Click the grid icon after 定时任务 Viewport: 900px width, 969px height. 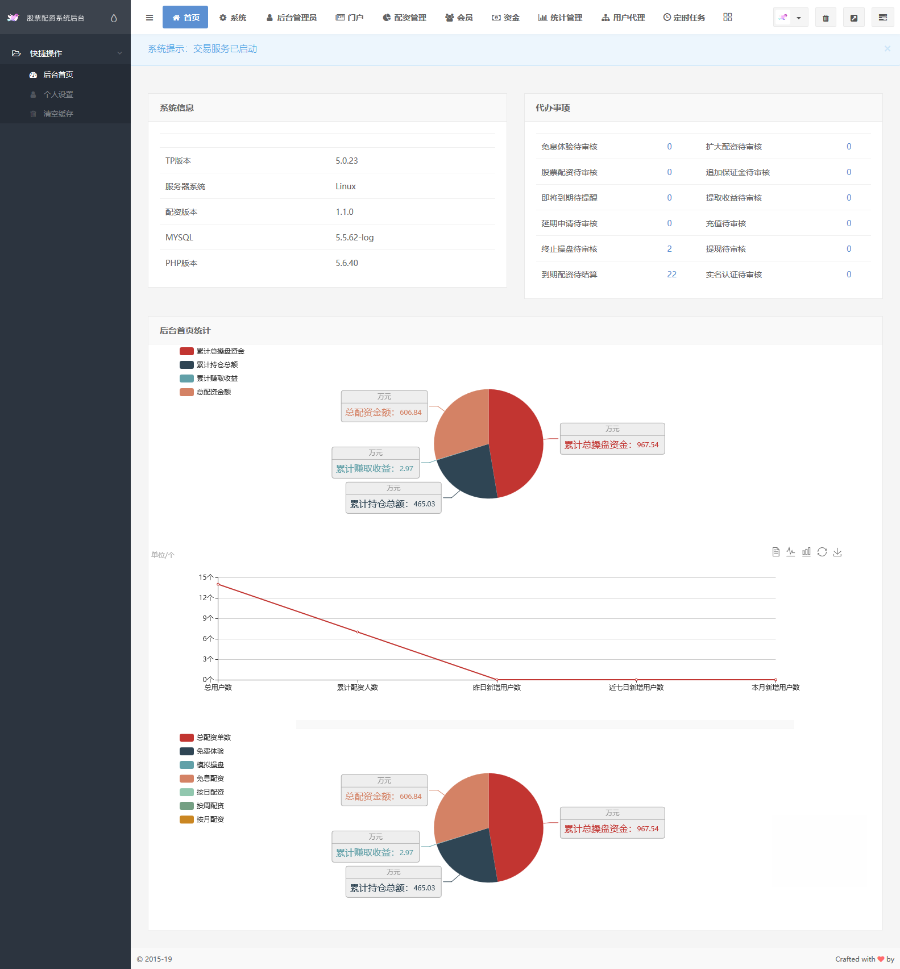(x=727, y=17)
